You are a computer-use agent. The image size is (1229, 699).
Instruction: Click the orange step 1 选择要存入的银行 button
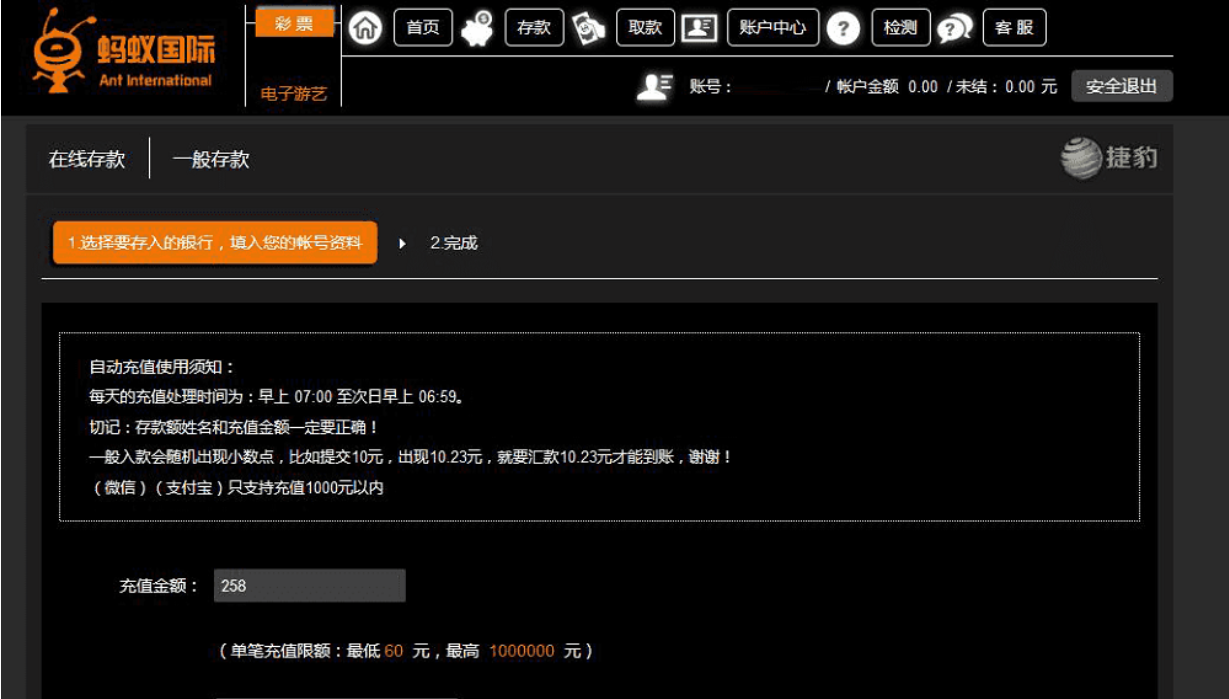(x=215, y=243)
